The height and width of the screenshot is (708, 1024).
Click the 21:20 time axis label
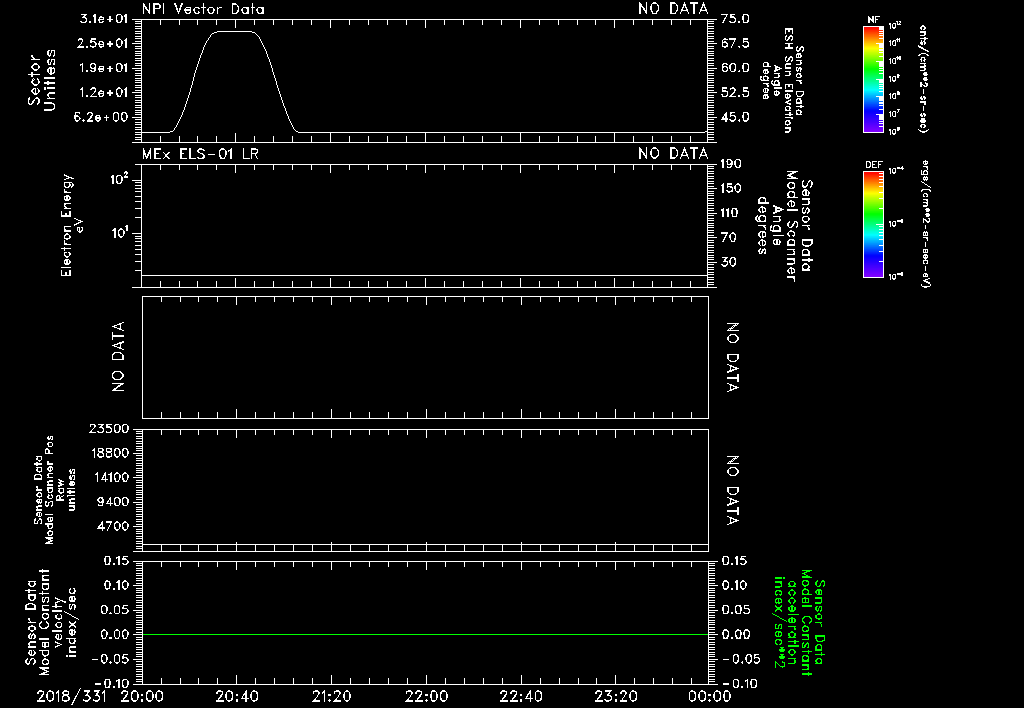331,696
